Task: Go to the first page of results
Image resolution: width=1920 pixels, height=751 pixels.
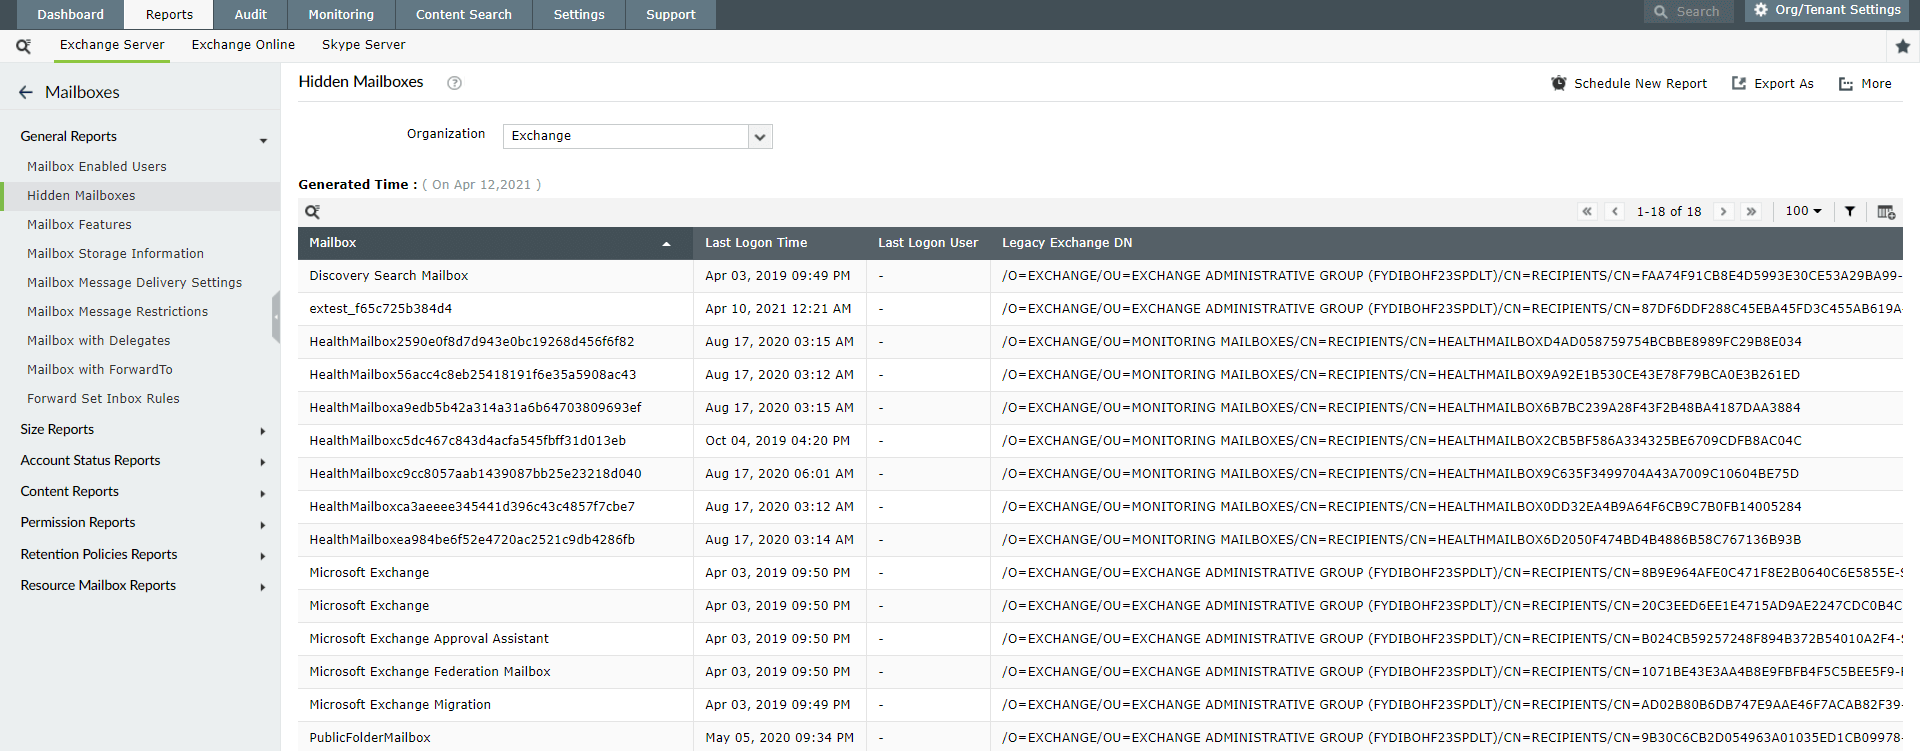Action: pyautogui.click(x=1587, y=211)
